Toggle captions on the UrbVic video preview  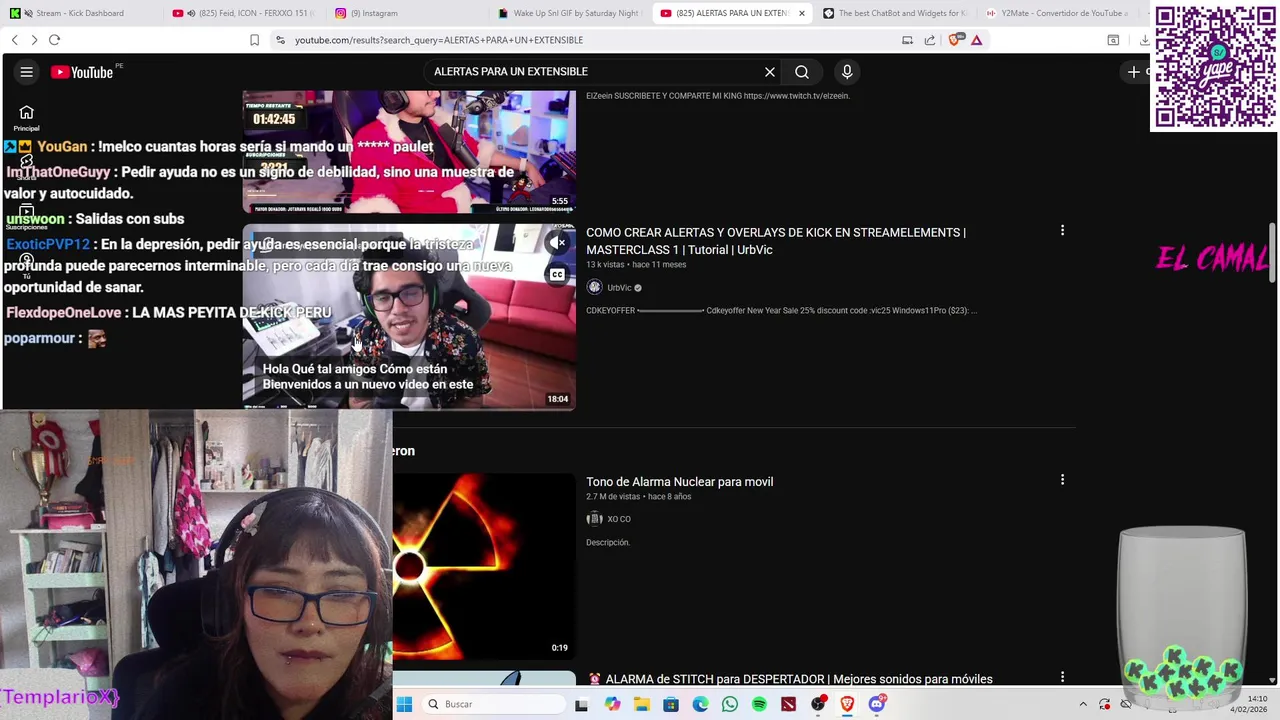[x=557, y=275]
